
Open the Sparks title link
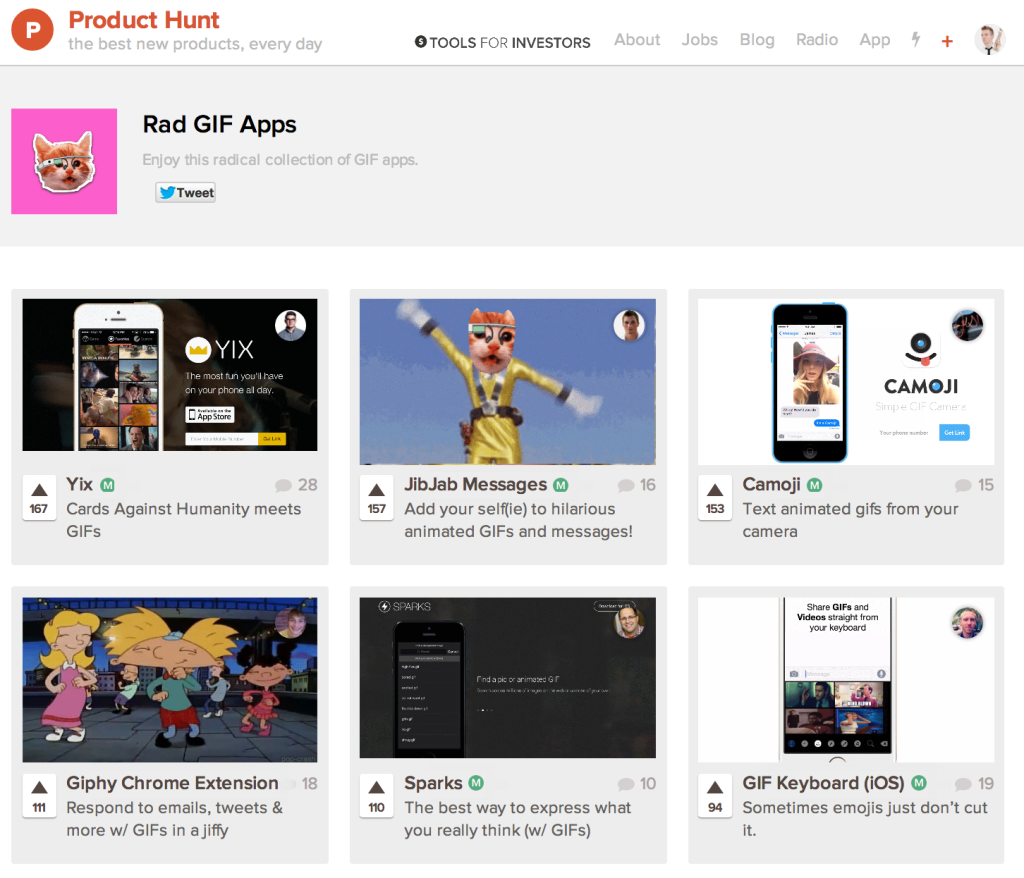pyautogui.click(x=433, y=783)
